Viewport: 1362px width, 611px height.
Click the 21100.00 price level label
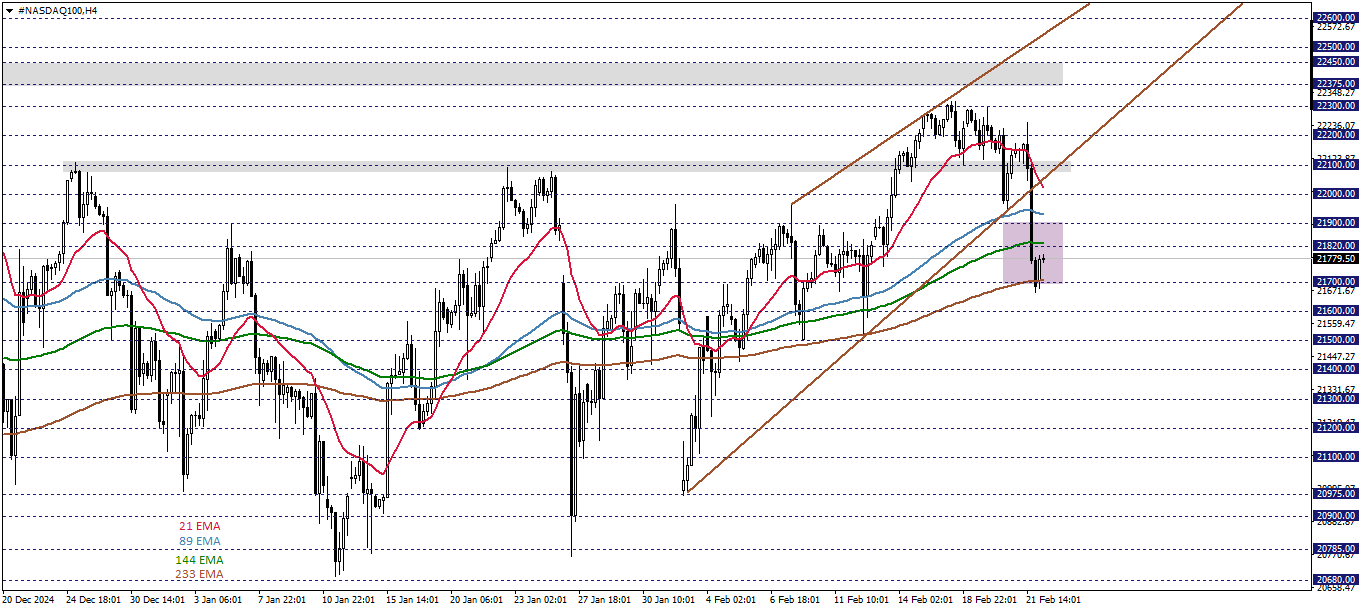(x=1336, y=457)
